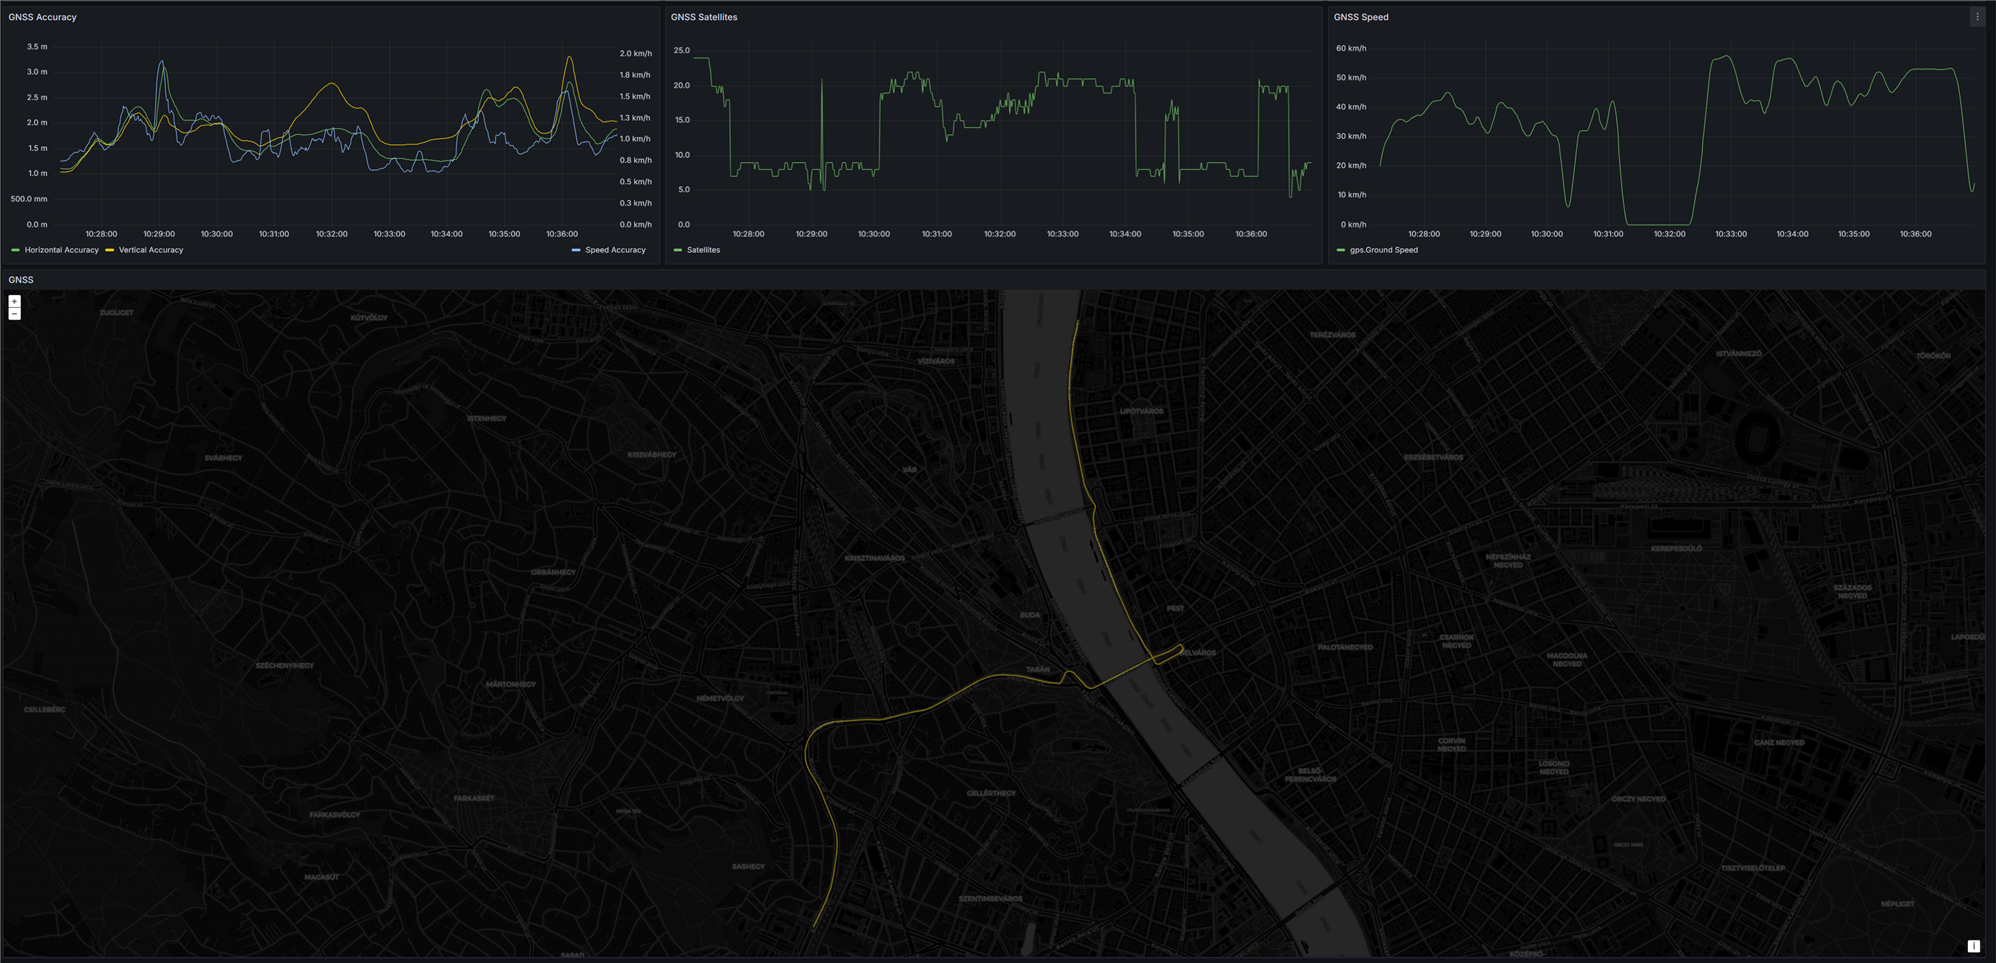Open Horizontal Accuracy green color swatch

15,250
